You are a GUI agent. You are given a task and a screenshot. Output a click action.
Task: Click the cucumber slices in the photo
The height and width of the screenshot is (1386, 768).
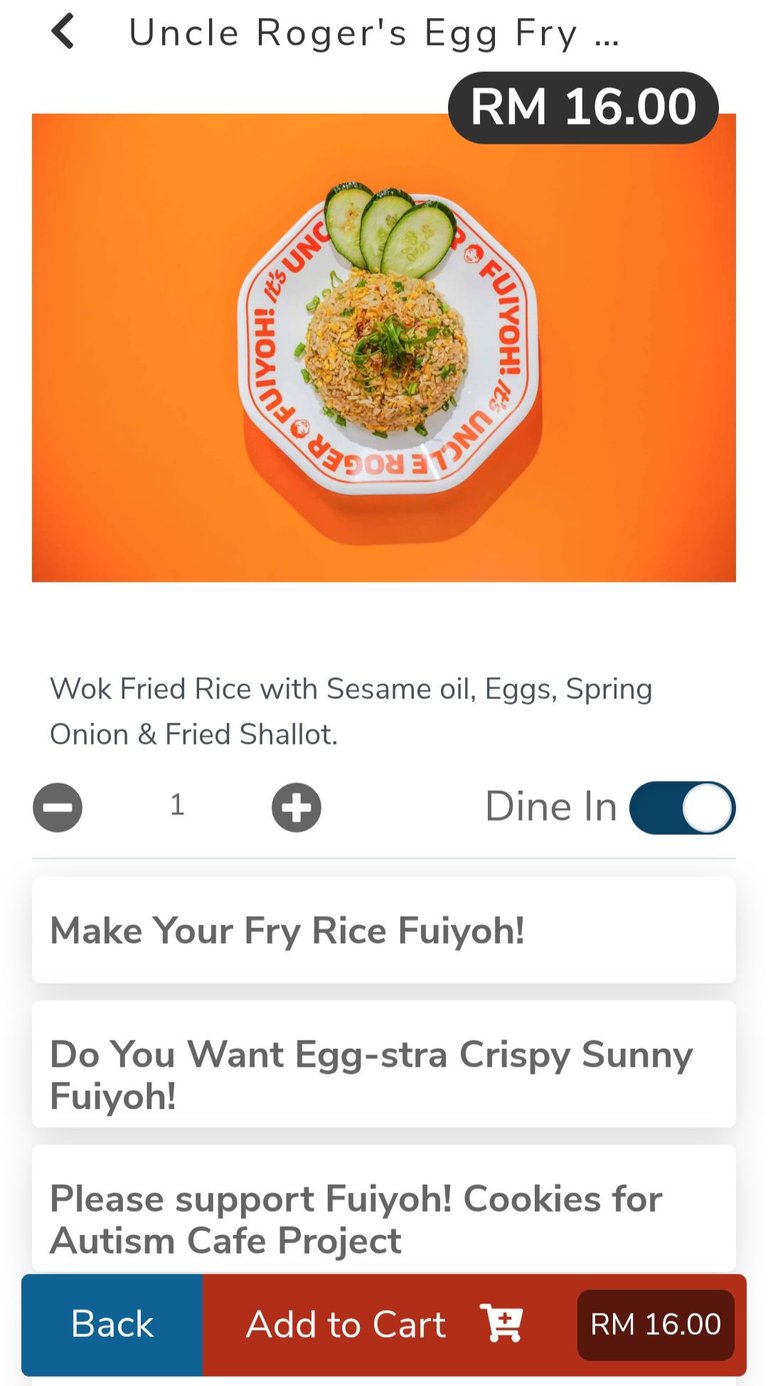click(390, 228)
